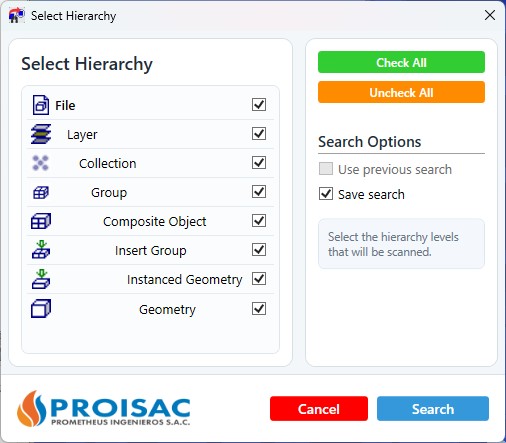This screenshot has height=443, width=506.
Task: Click the Collection dots icon
Action: click(x=40, y=163)
